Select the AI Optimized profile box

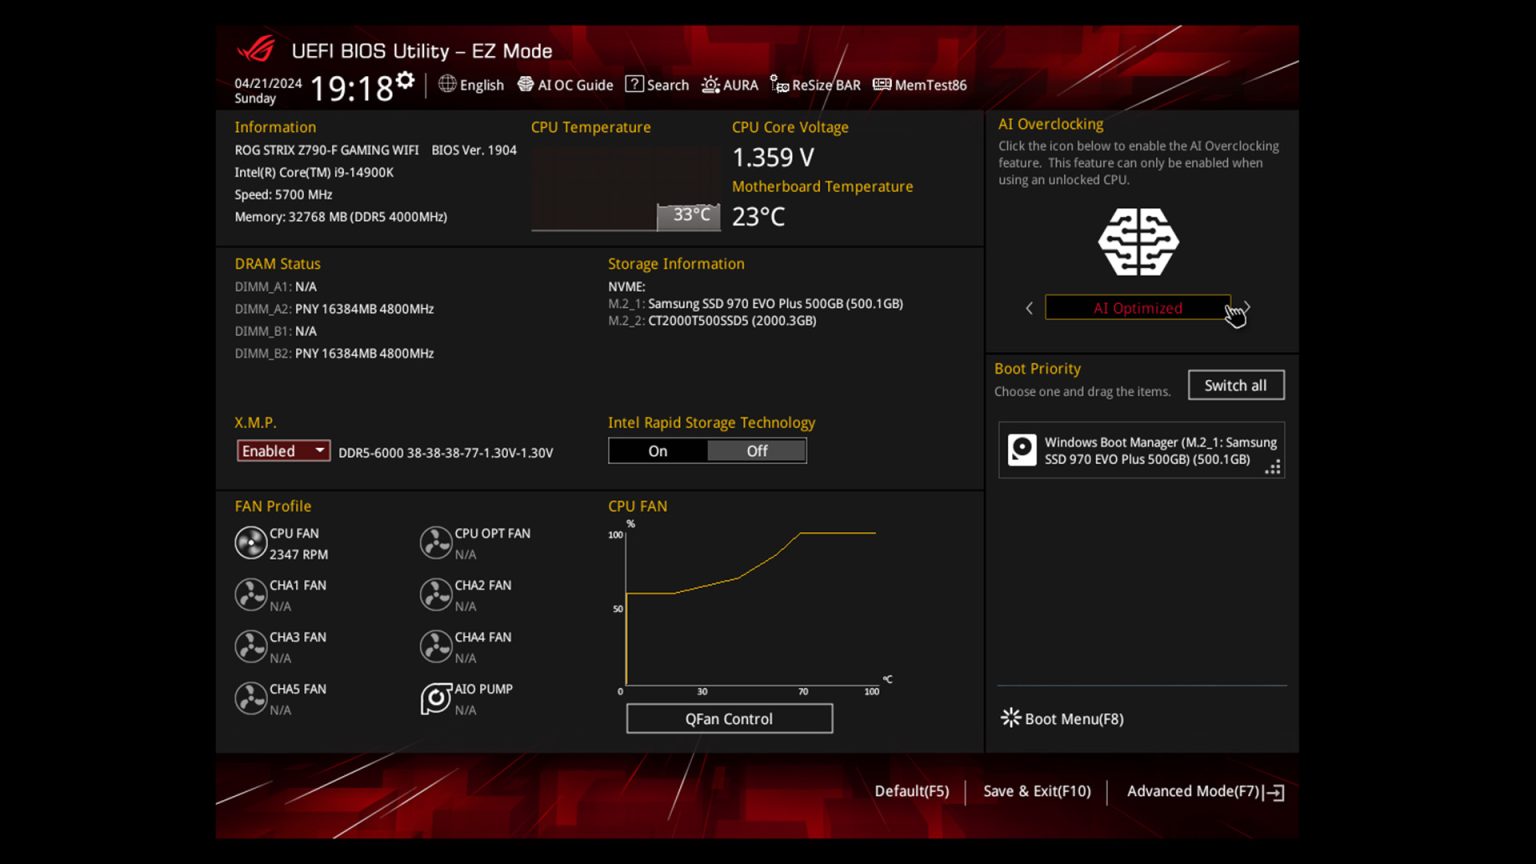pos(1138,308)
